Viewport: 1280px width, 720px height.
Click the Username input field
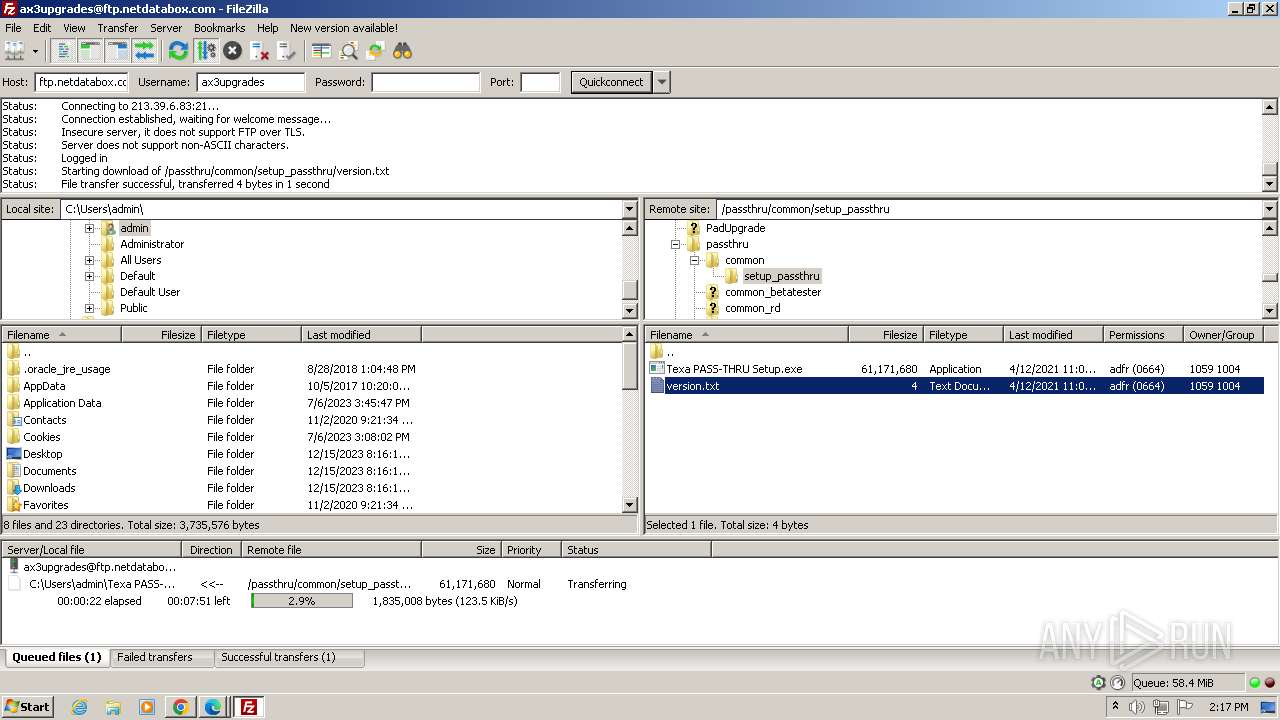click(250, 82)
